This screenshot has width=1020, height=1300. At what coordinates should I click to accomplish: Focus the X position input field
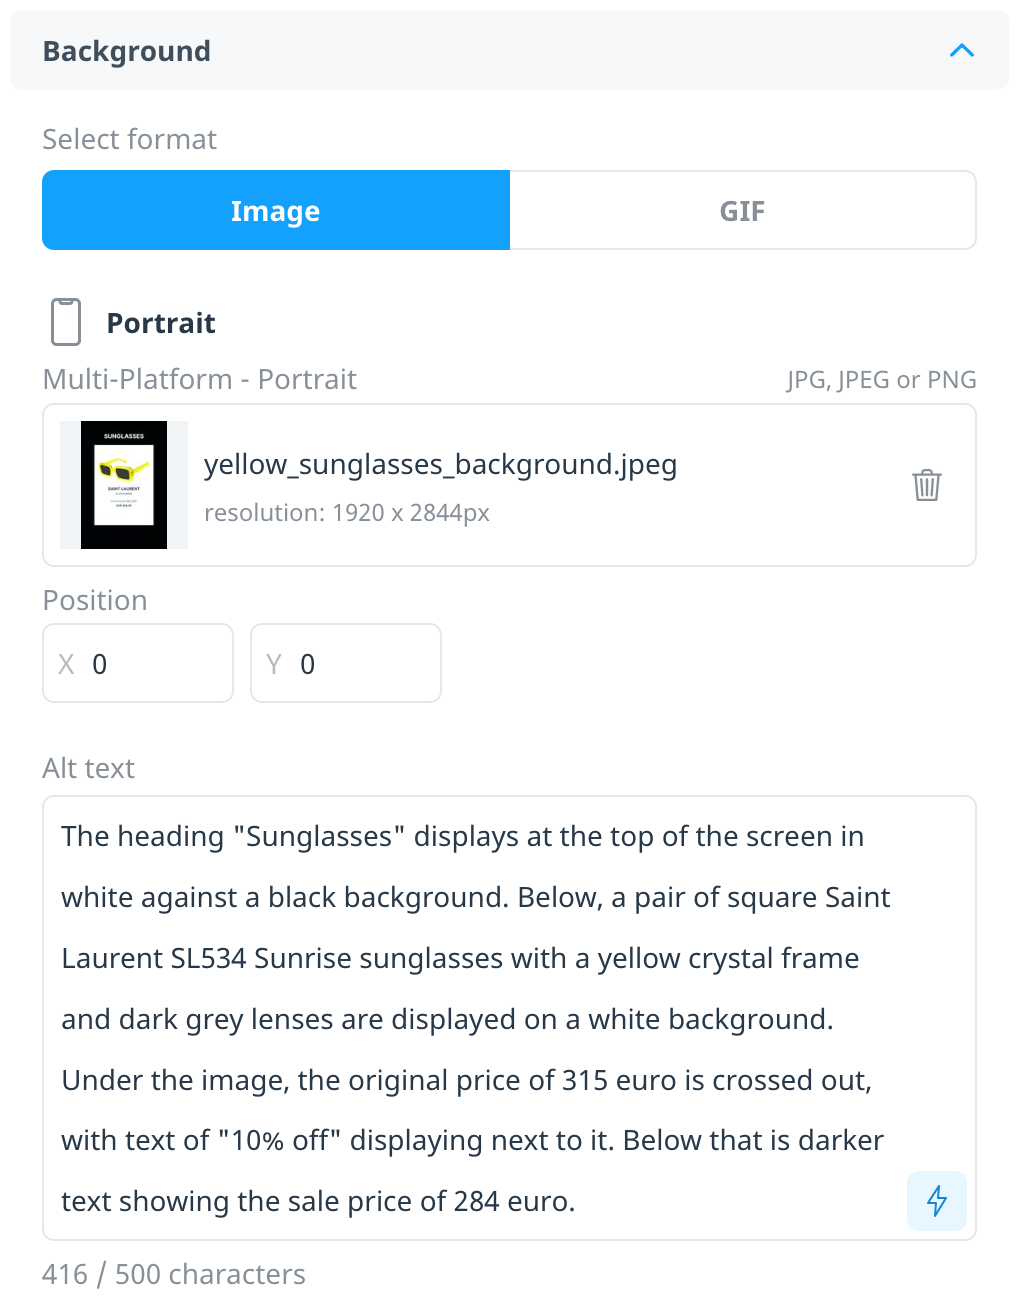point(138,663)
